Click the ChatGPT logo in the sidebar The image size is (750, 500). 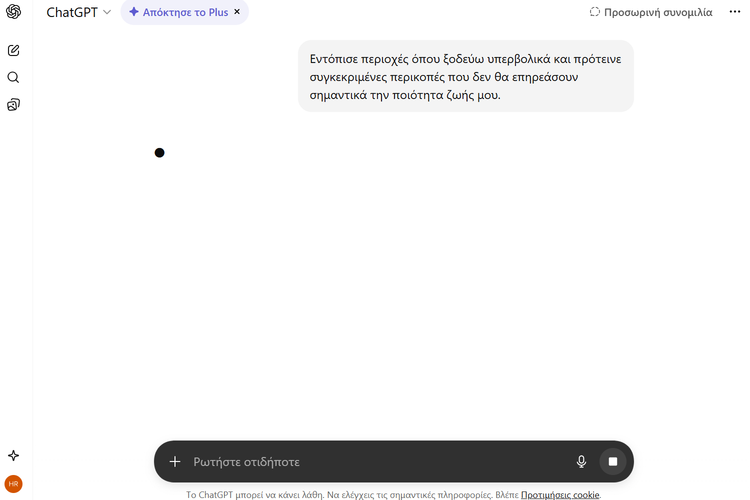pos(14,12)
